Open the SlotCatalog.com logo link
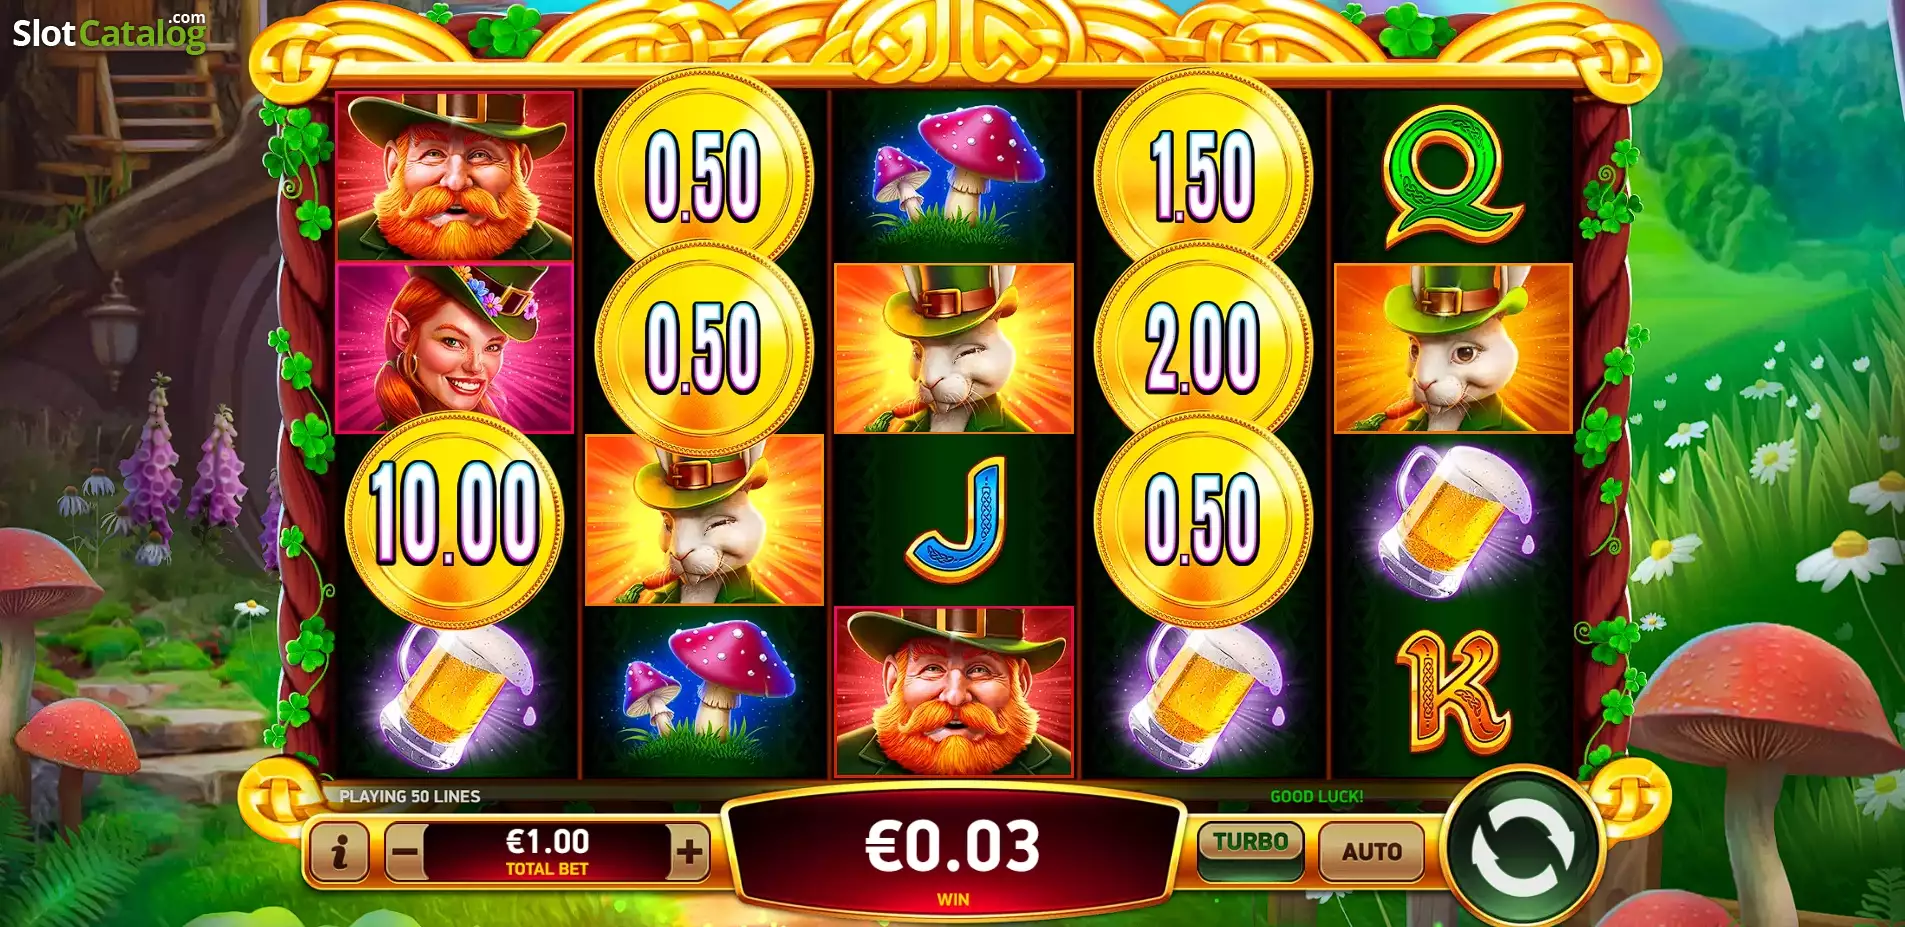 point(109,32)
